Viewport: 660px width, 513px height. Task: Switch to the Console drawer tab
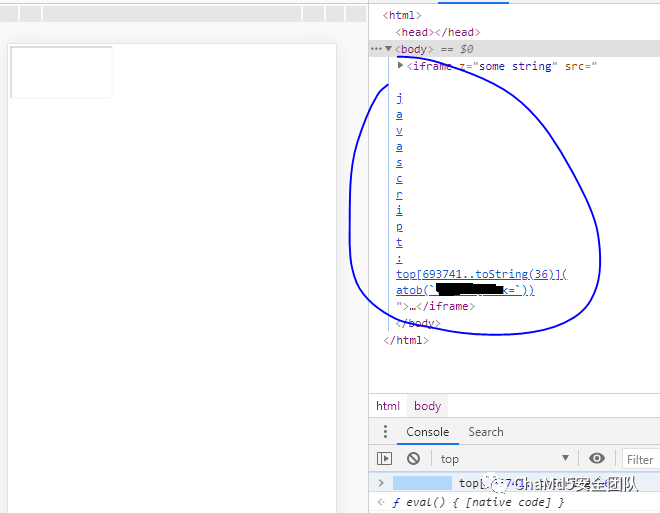(x=428, y=432)
